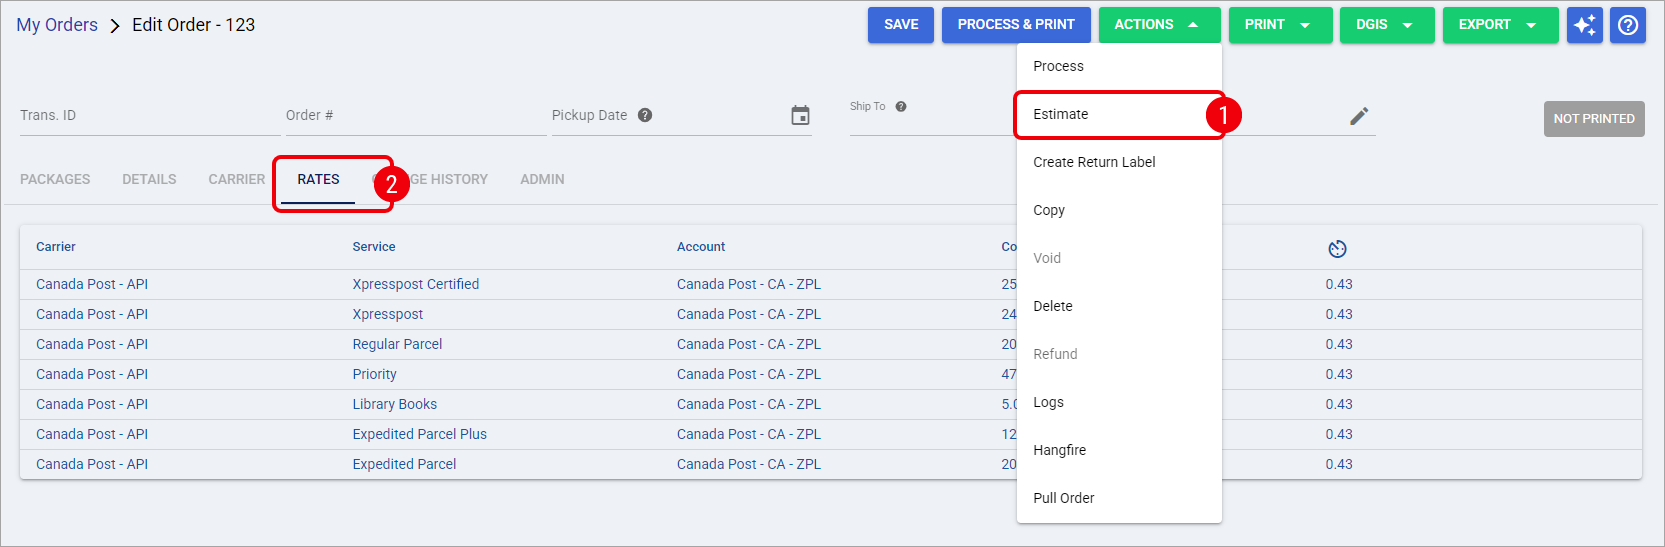Click the Process & Print button

coord(1016,25)
